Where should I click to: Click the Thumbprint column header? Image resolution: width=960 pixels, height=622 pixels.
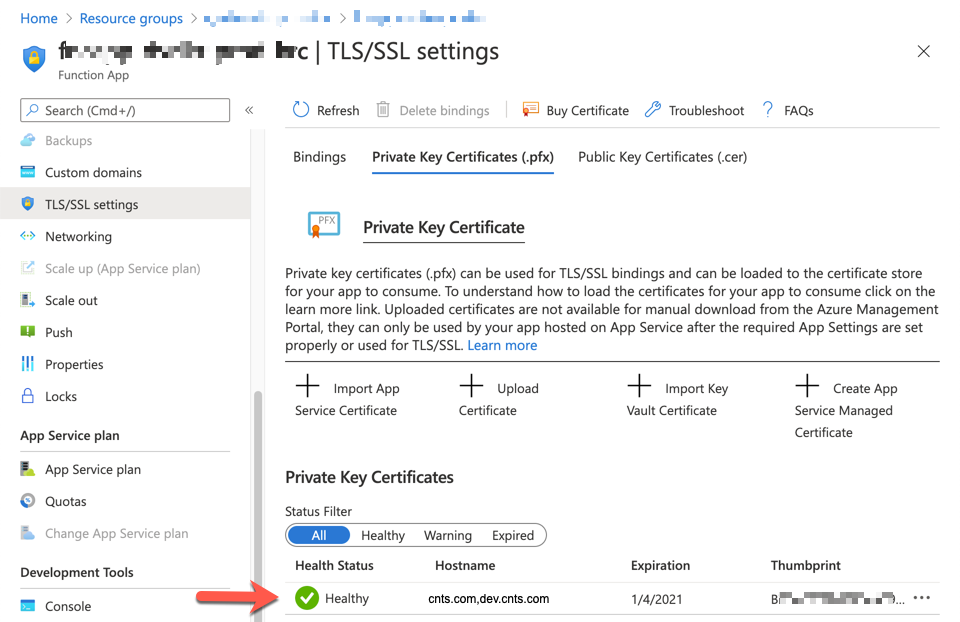(x=805, y=565)
